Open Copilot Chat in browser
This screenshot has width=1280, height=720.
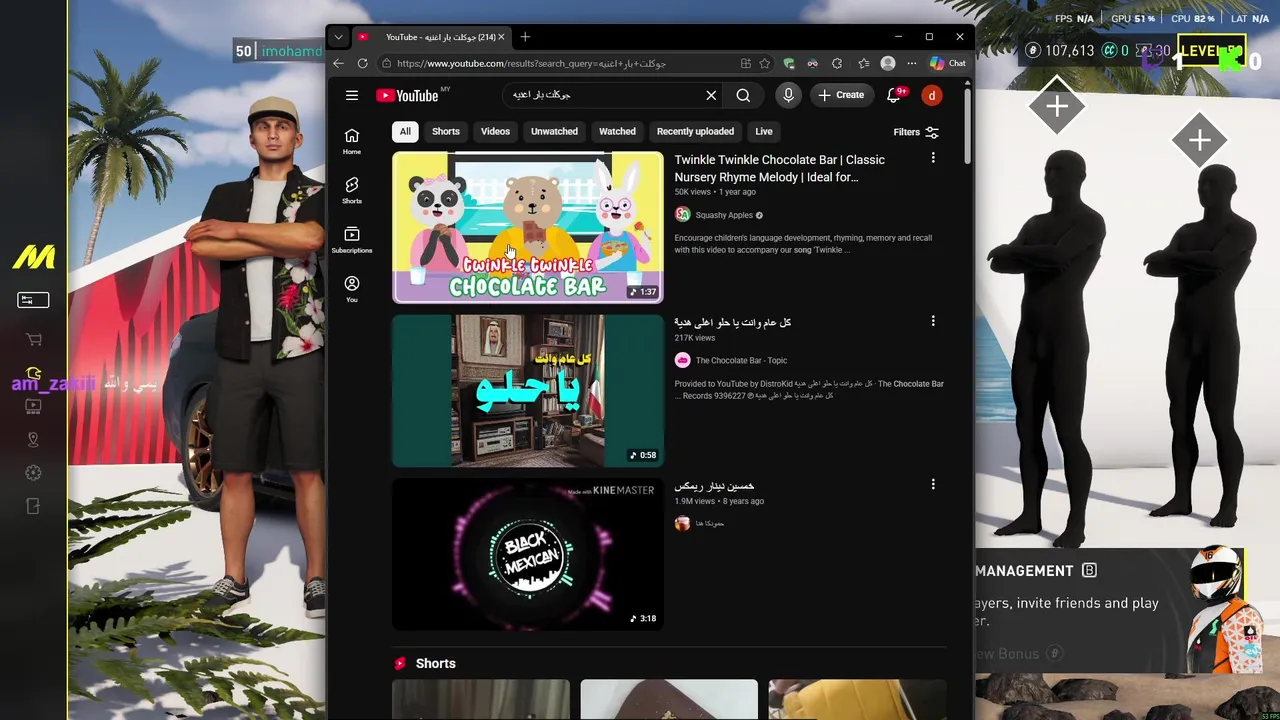[947, 63]
